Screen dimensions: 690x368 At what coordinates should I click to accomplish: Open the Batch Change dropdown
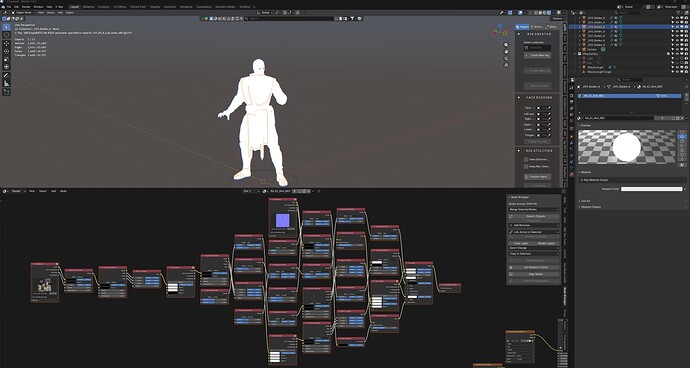point(534,248)
